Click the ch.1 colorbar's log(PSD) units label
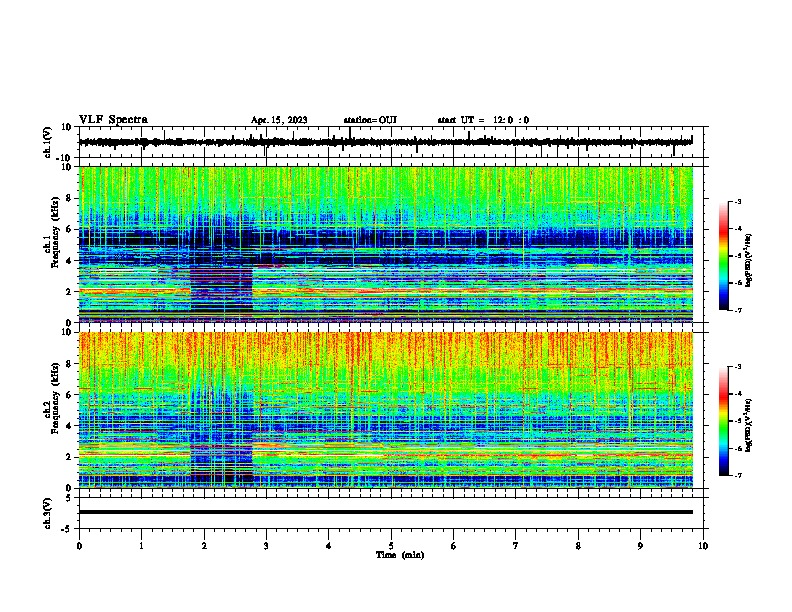 749,261
